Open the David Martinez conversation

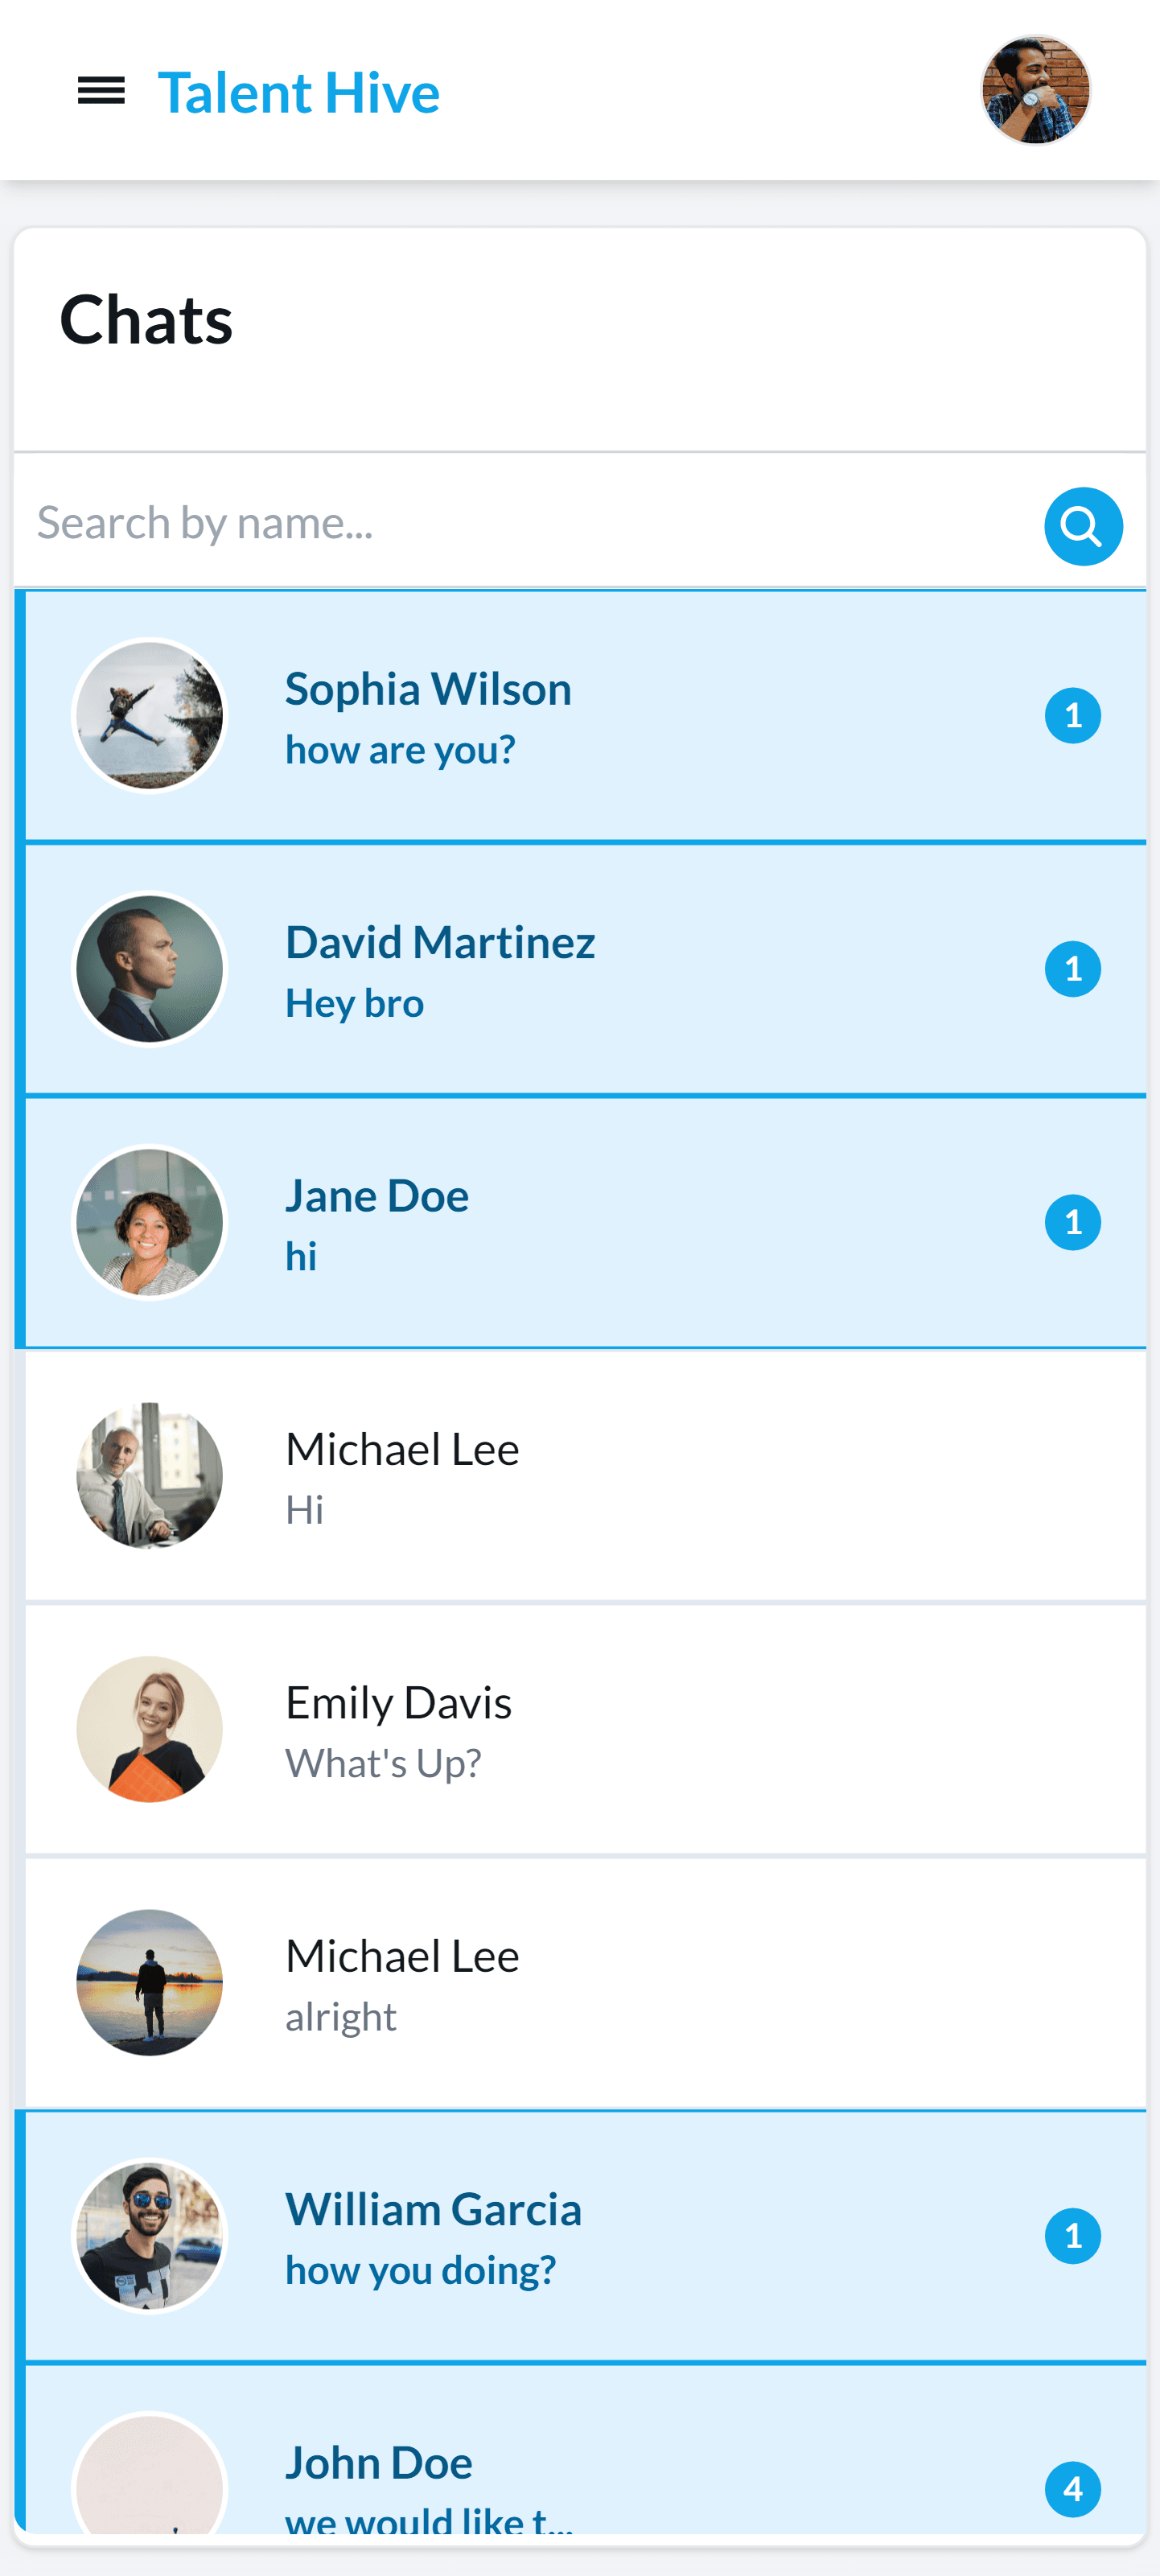tap(581, 969)
